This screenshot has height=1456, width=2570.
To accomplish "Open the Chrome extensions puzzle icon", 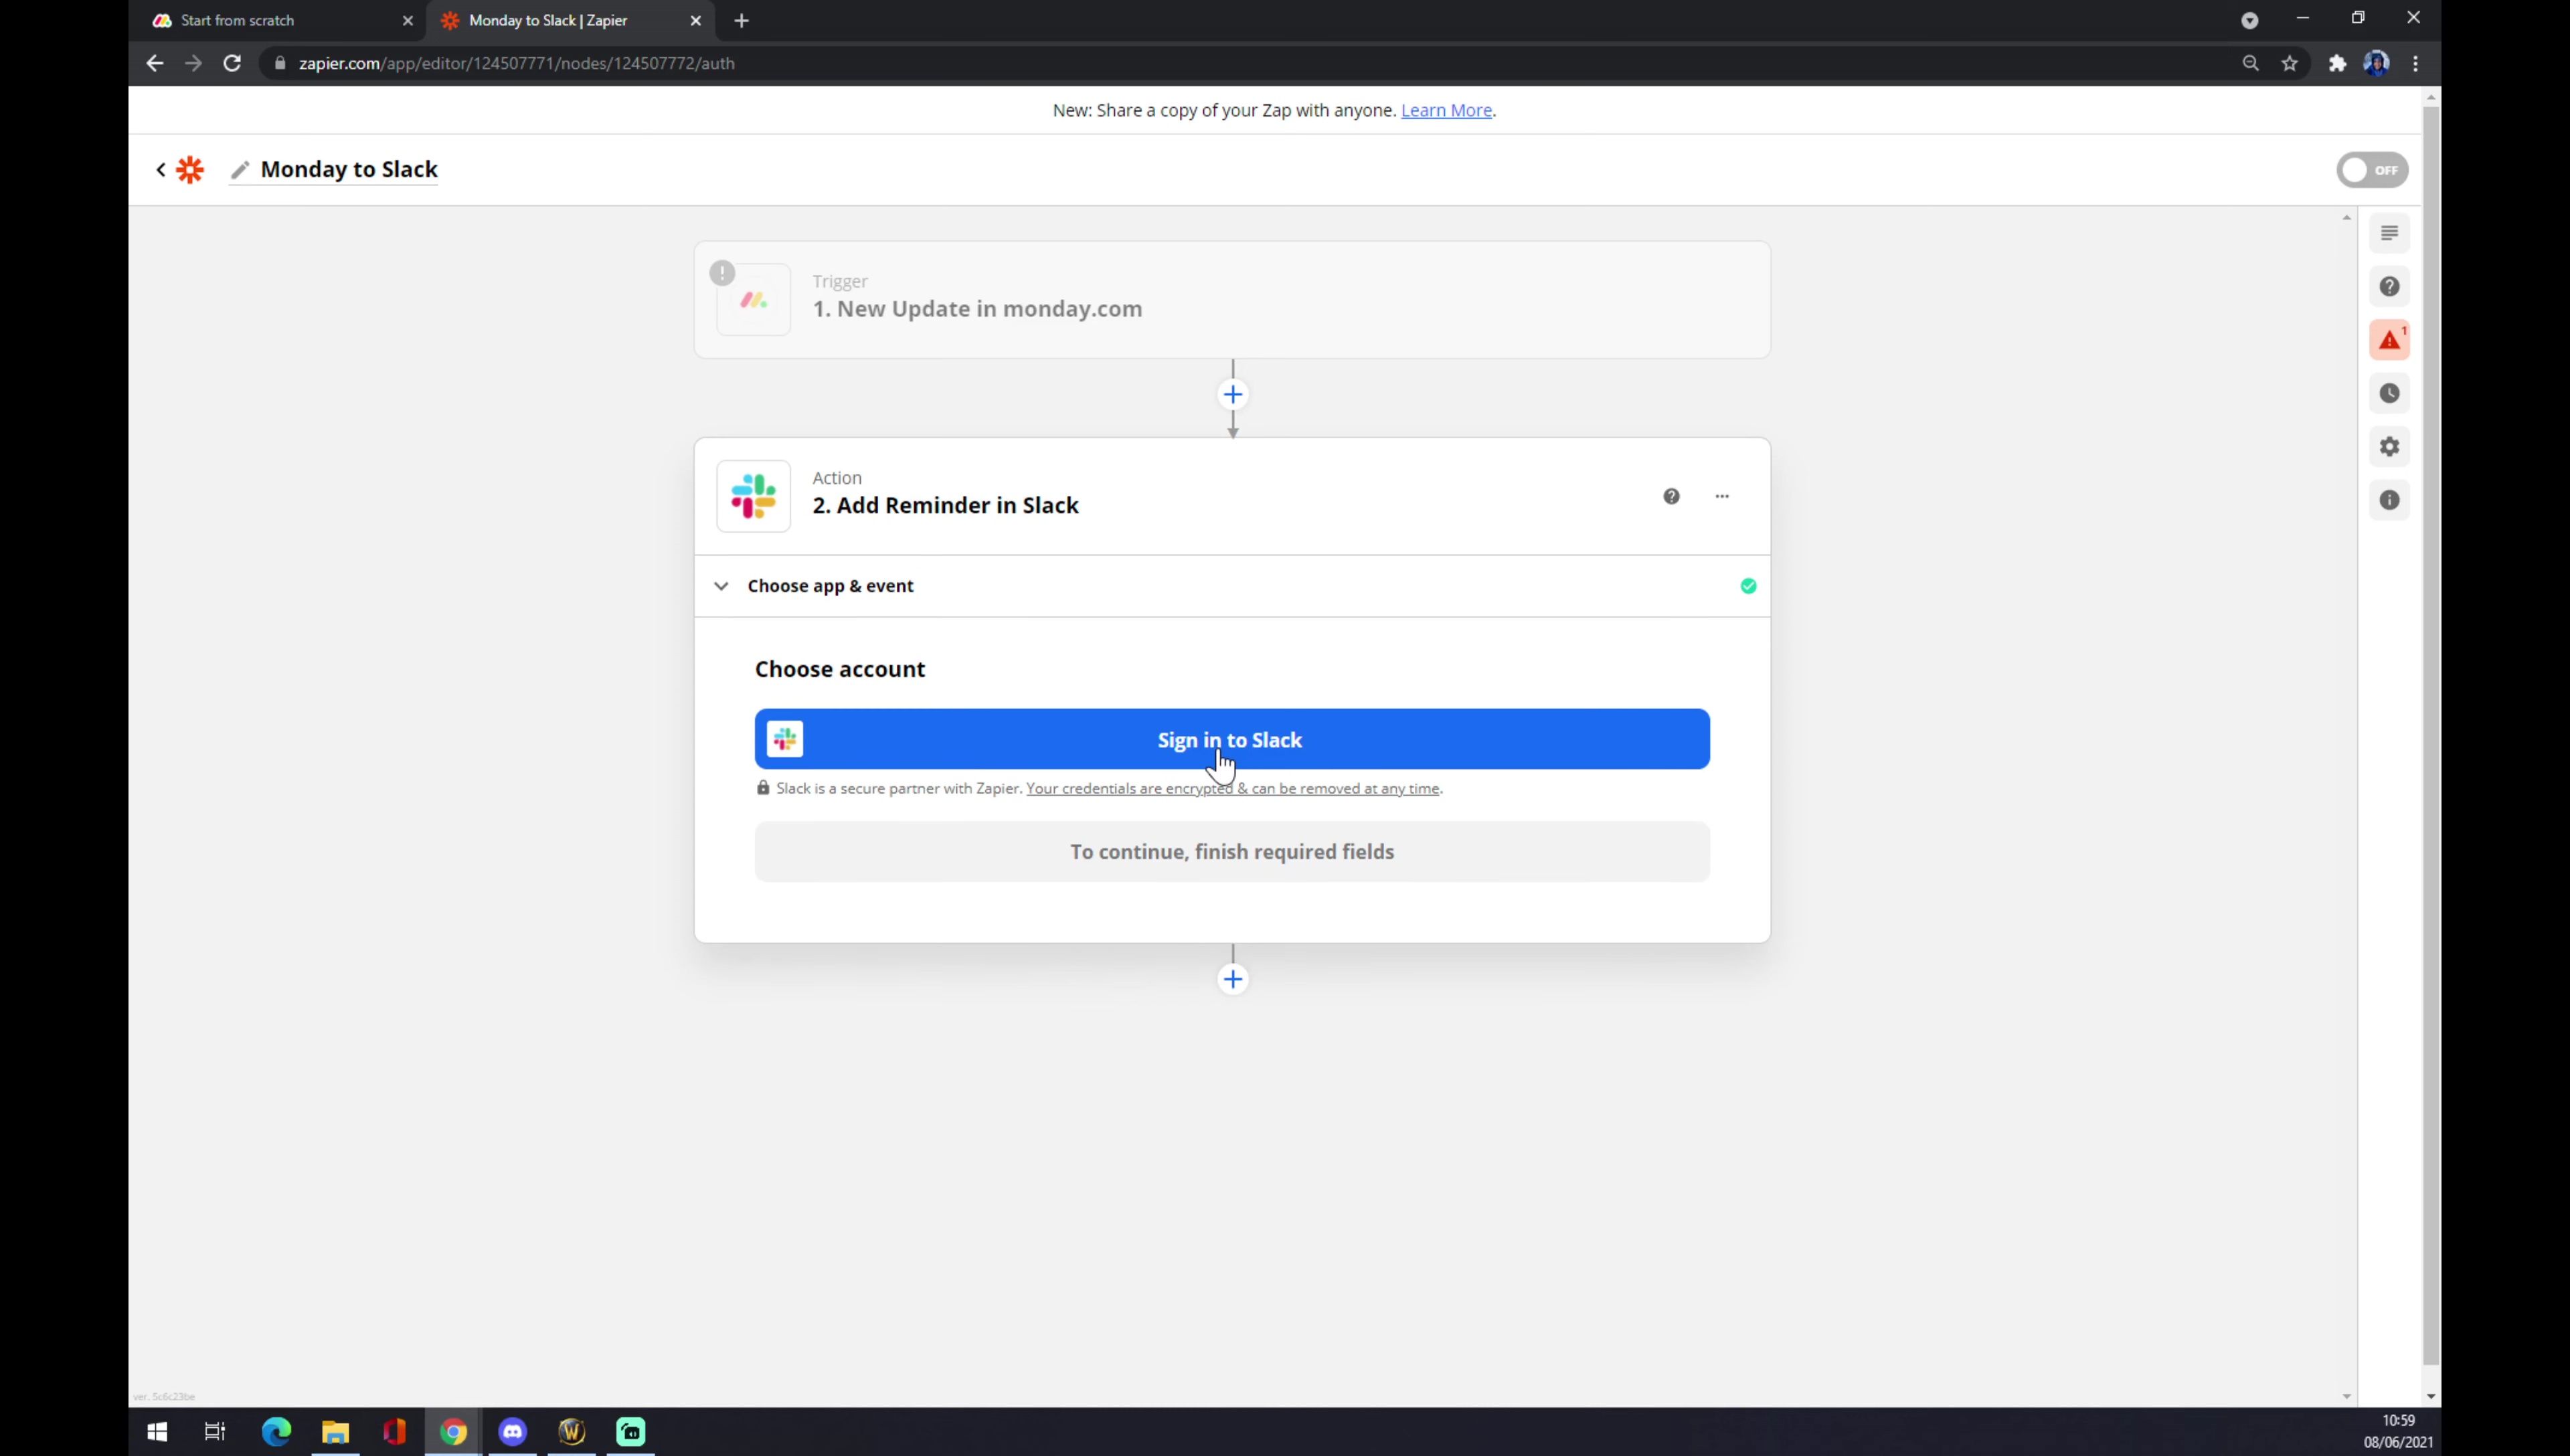I will 2337,63.
